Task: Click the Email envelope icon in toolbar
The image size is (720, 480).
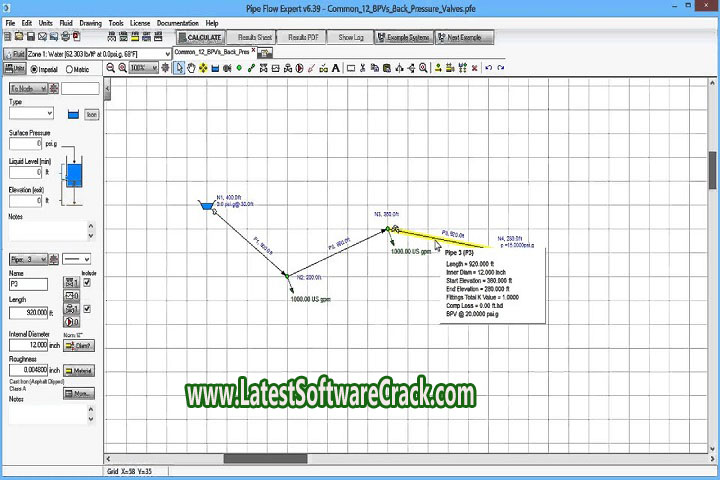Action: point(42,36)
